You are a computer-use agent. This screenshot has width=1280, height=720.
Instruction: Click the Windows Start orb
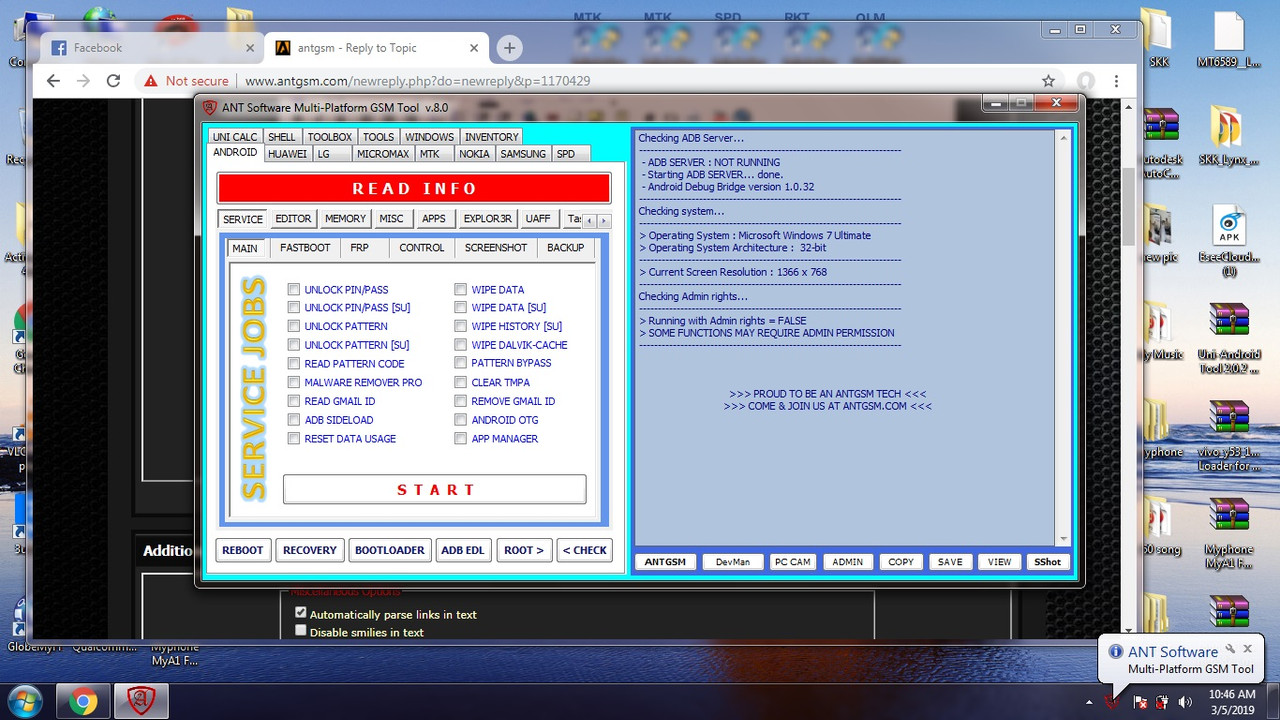coord(24,701)
